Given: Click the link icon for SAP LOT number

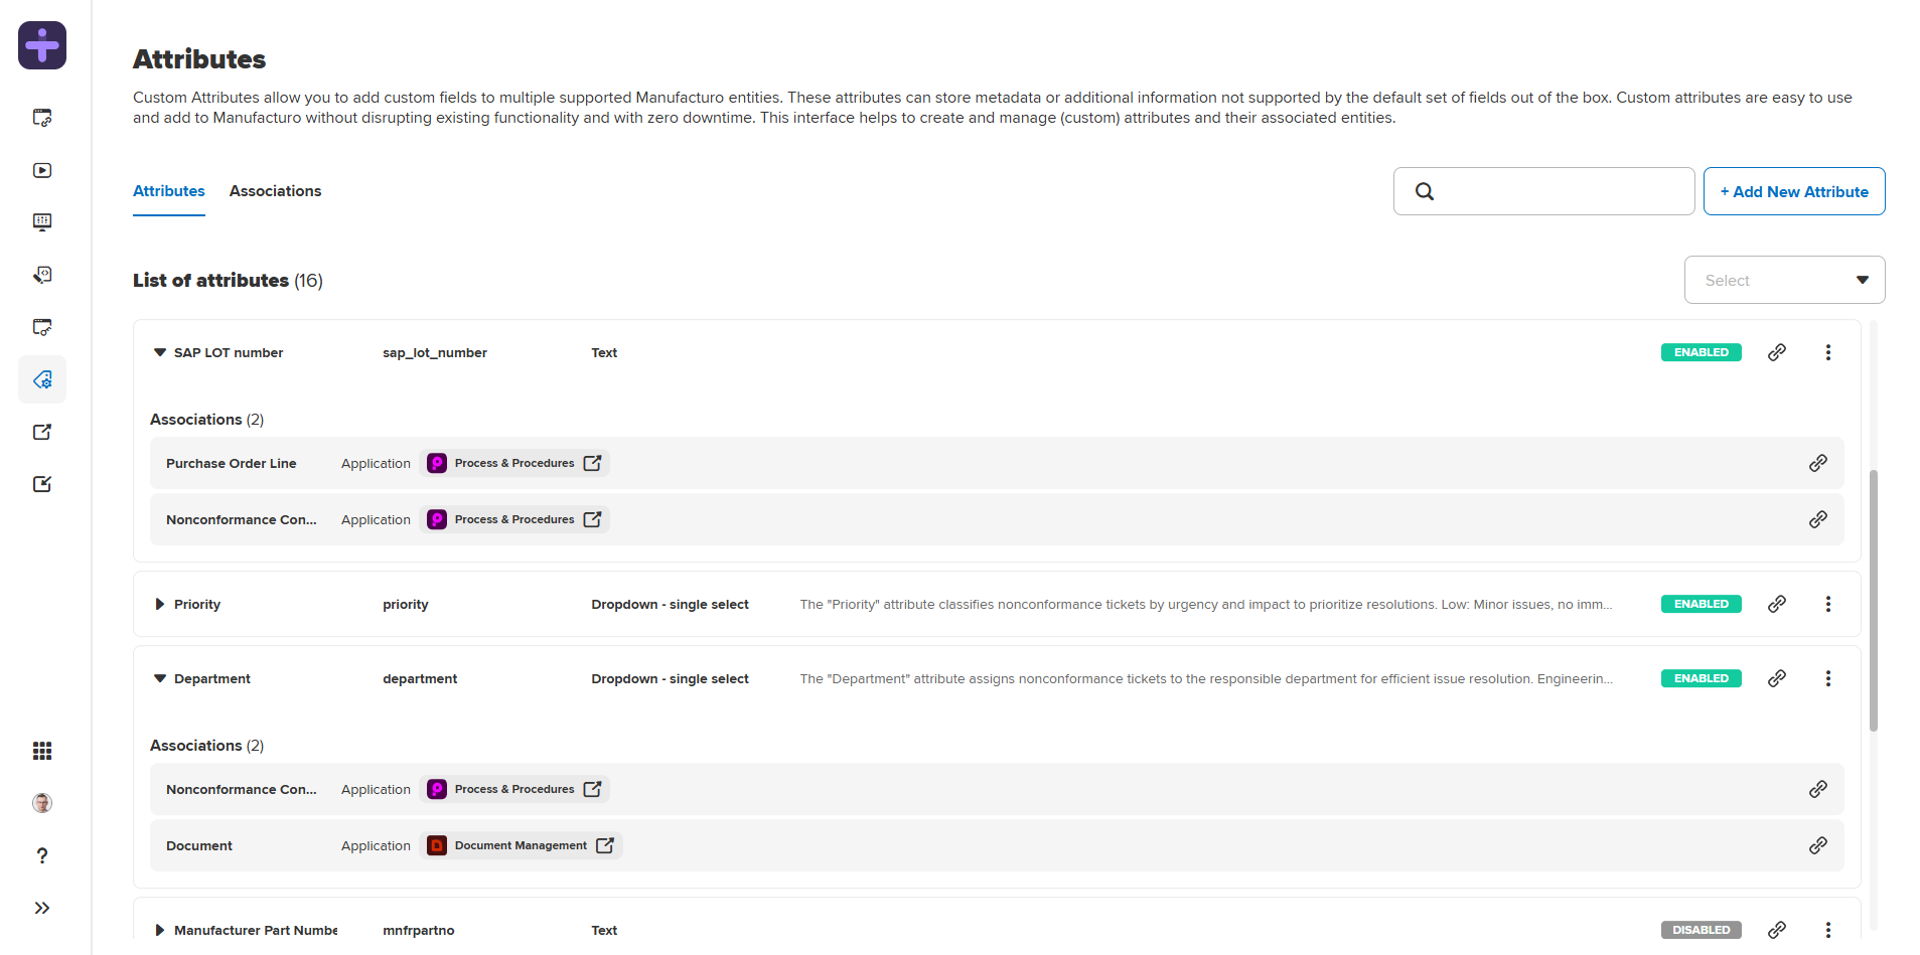Looking at the screenshot, I should tap(1776, 352).
